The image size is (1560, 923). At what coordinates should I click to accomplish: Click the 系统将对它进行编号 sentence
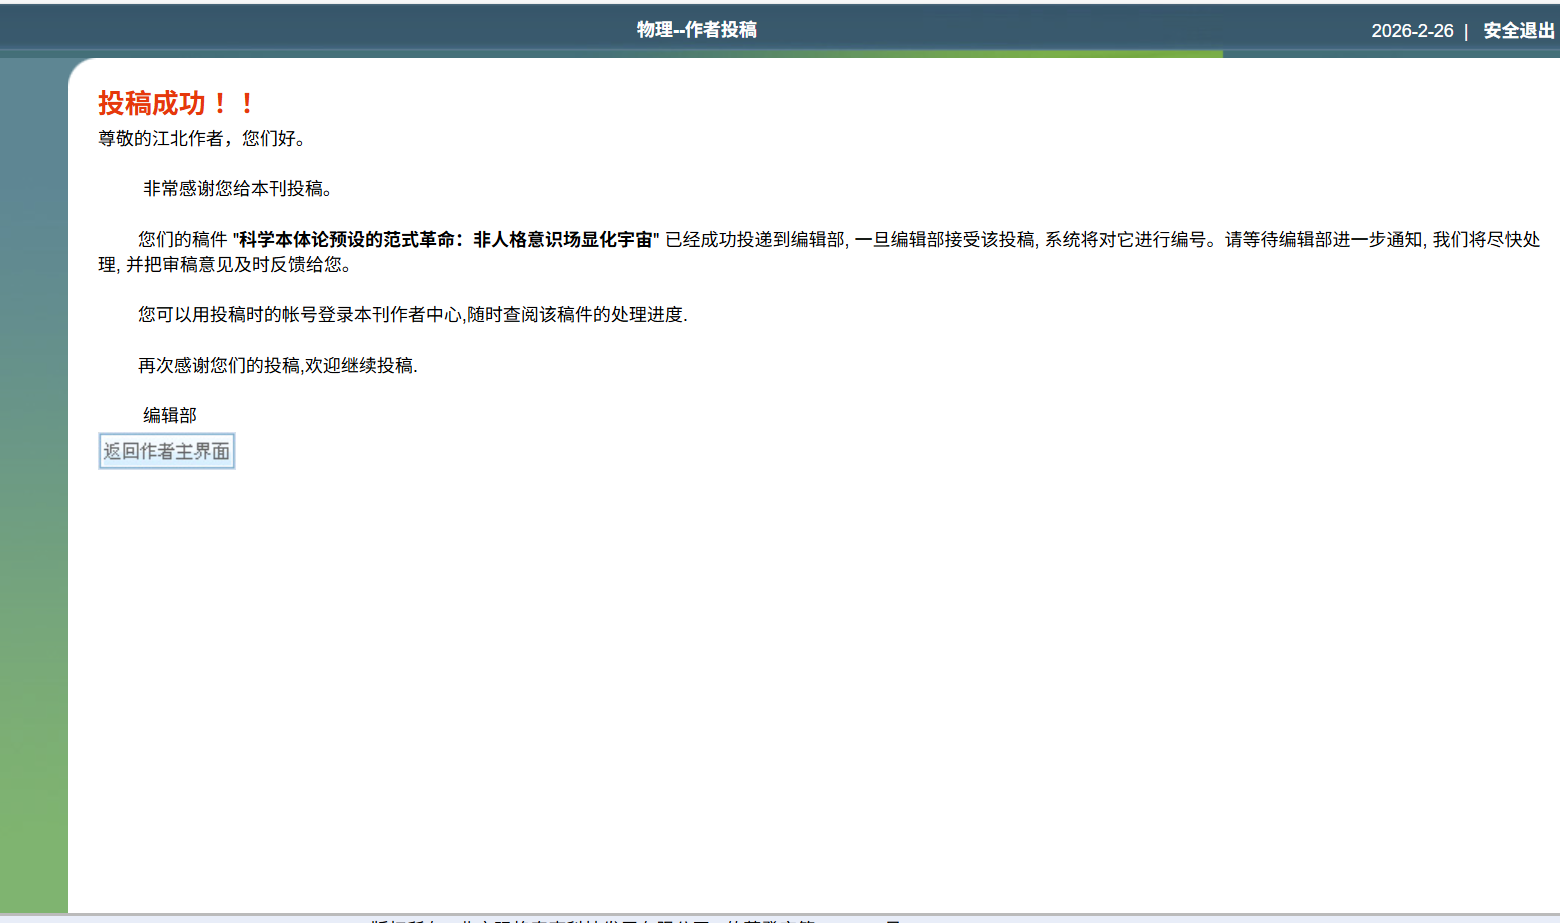[x=1125, y=240]
